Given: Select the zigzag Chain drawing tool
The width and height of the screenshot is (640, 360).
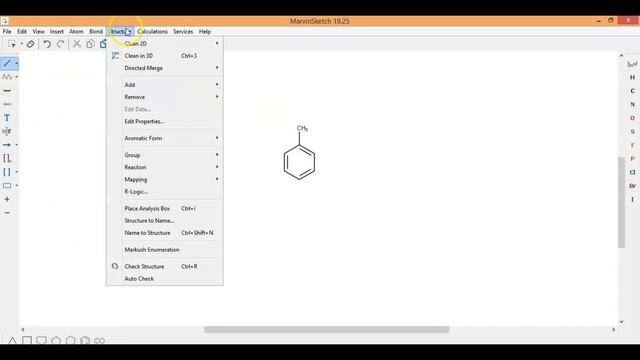Looking at the screenshot, I should pos(7,77).
